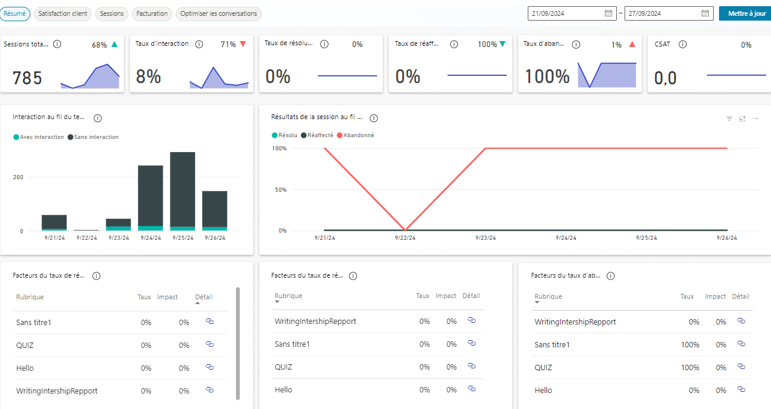
Task: Show info for Taux de résolution card
Action: coord(325,44)
